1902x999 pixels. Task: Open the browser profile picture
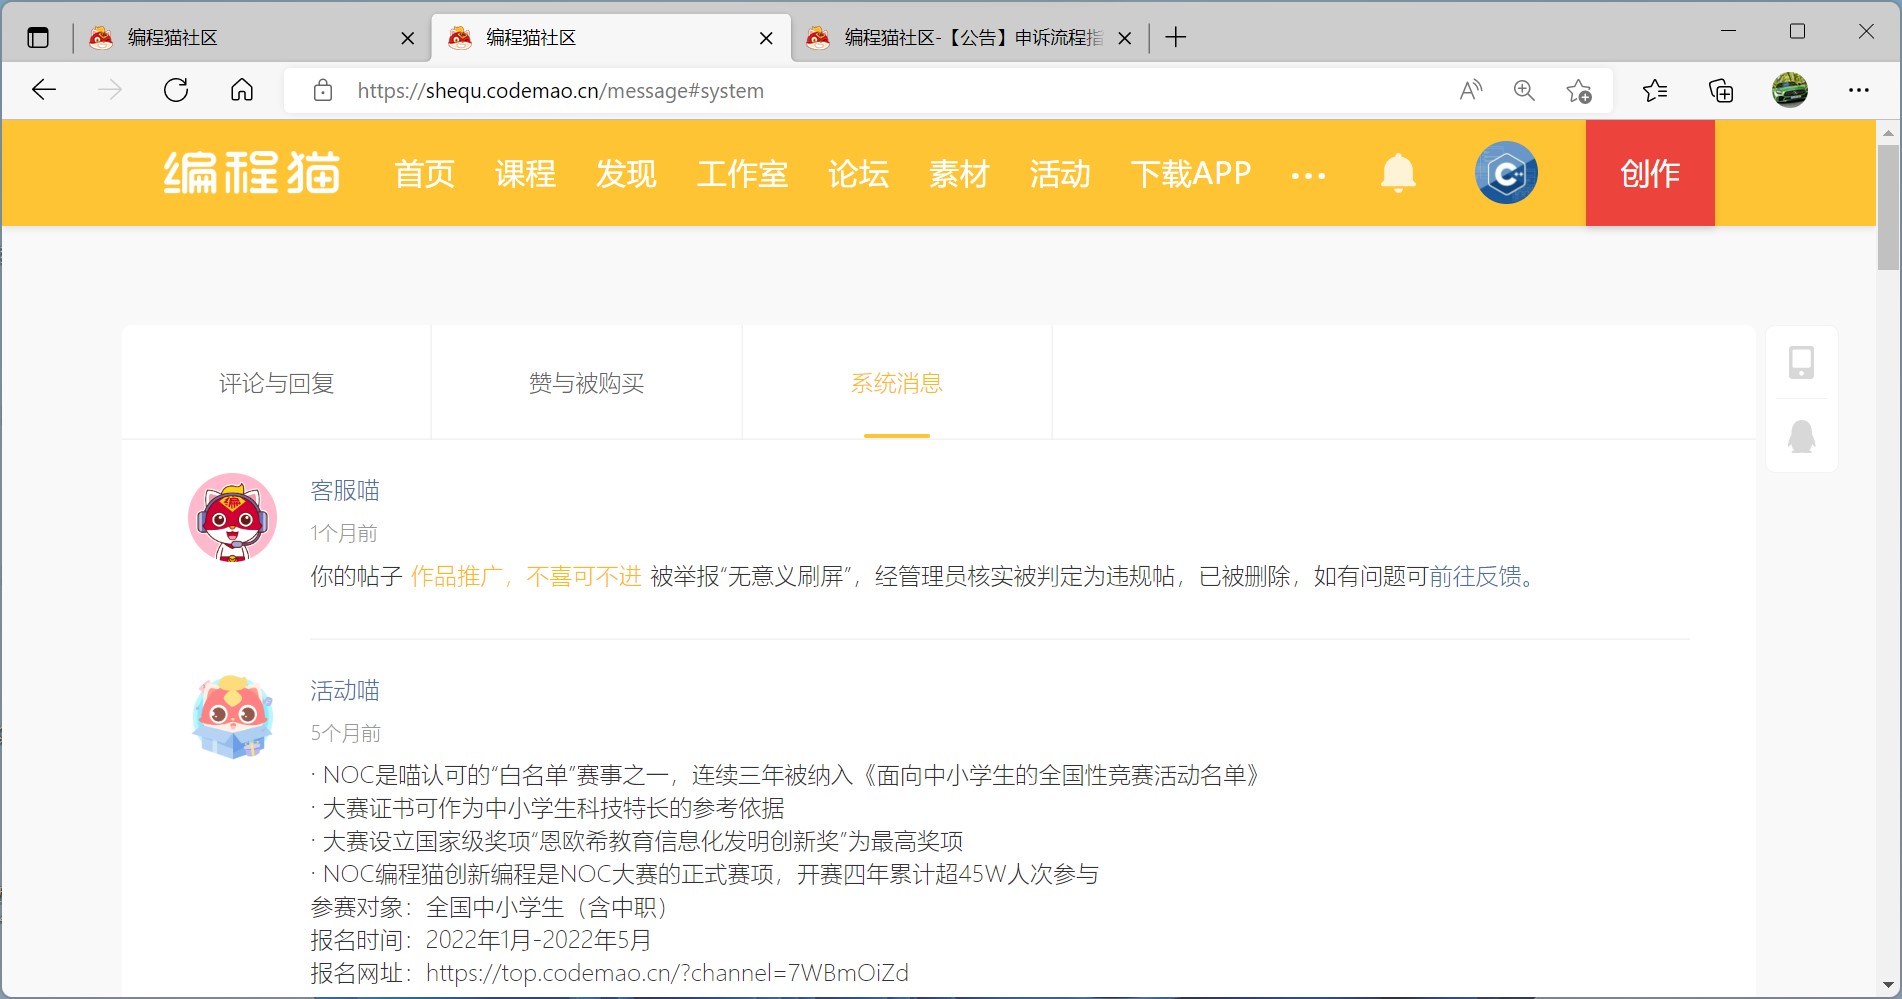[x=1790, y=90]
